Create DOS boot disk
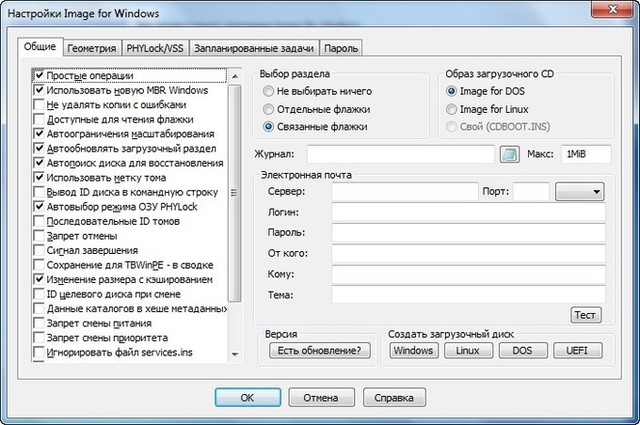Screen dimensions: 640x425 523,350
